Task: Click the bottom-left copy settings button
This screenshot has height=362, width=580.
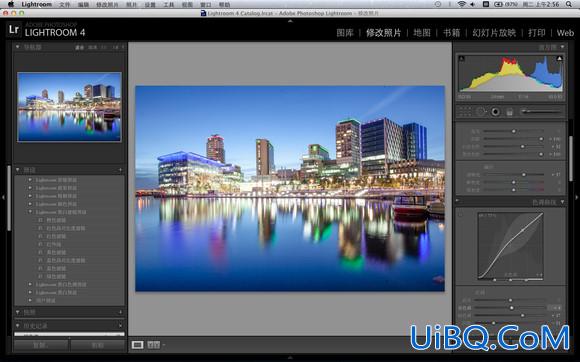Action: (x=41, y=345)
